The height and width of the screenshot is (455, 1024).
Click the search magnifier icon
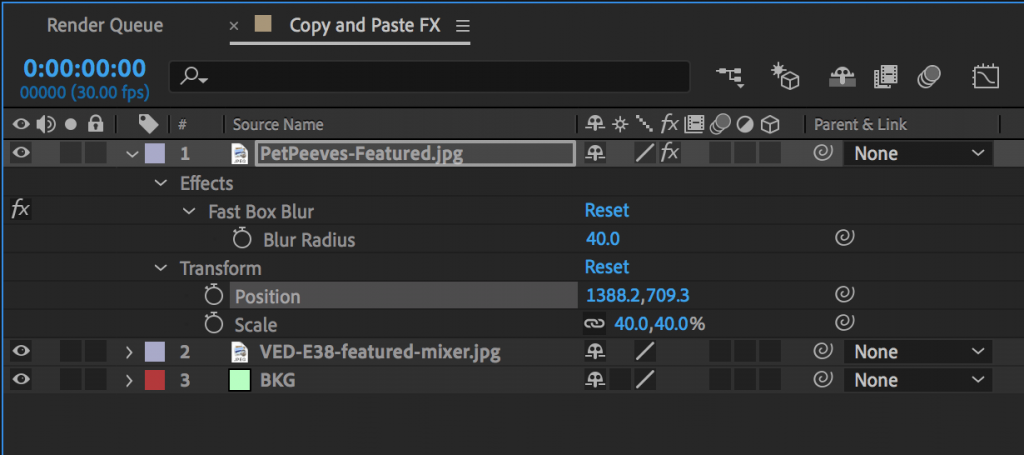click(x=193, y=77)
